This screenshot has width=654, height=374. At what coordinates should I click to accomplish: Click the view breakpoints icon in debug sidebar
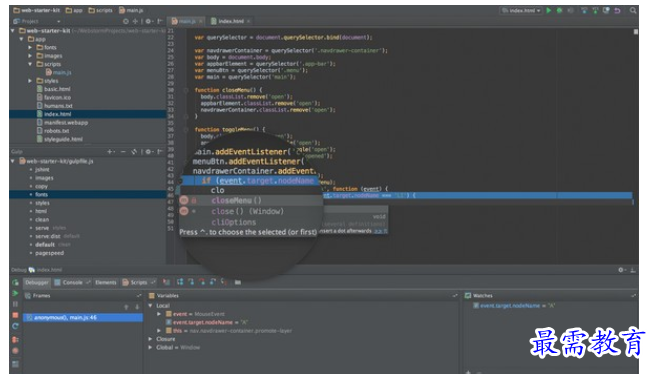tap(15, 340)
